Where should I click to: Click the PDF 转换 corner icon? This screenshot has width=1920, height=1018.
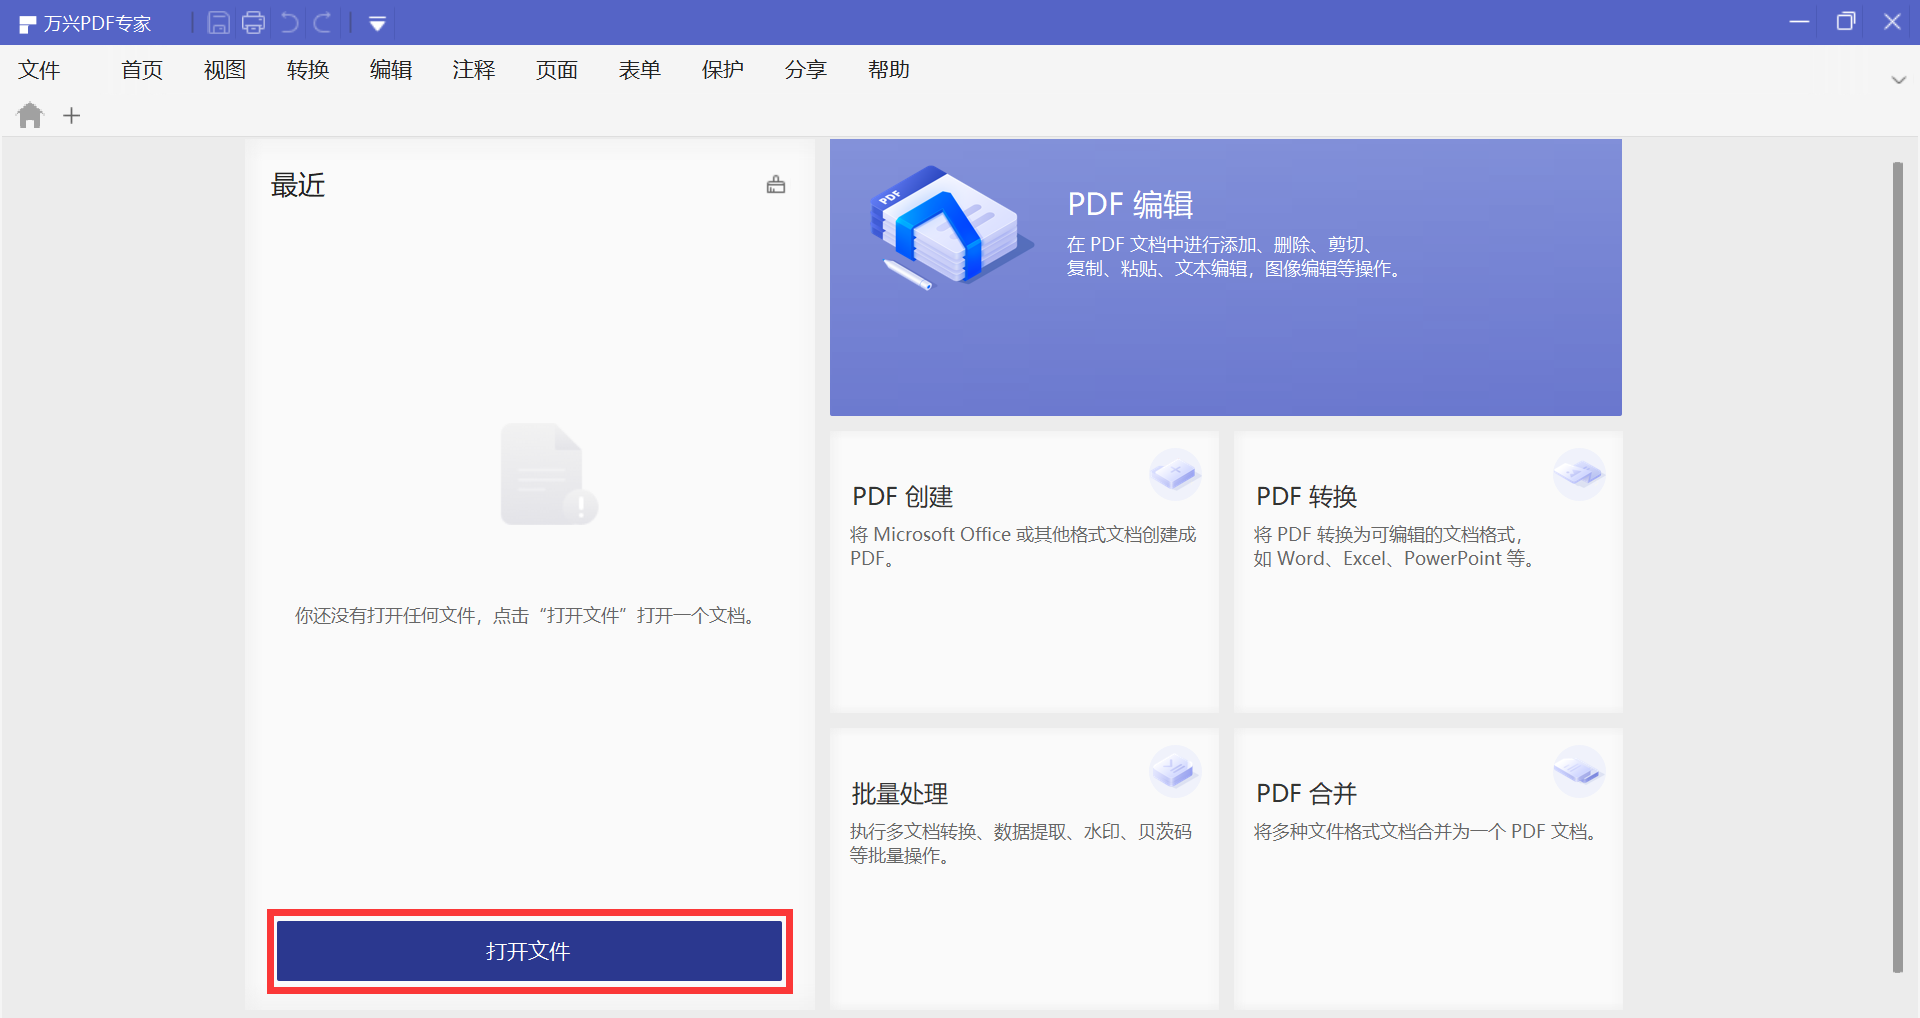pos(1579,476)
